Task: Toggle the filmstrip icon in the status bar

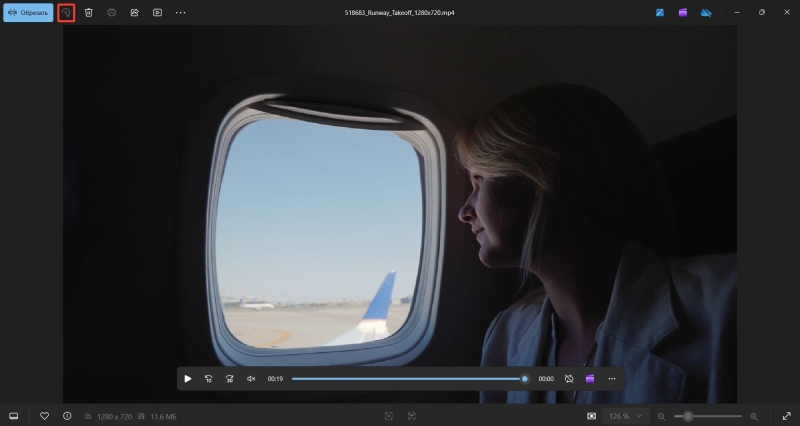Action: 14,416
